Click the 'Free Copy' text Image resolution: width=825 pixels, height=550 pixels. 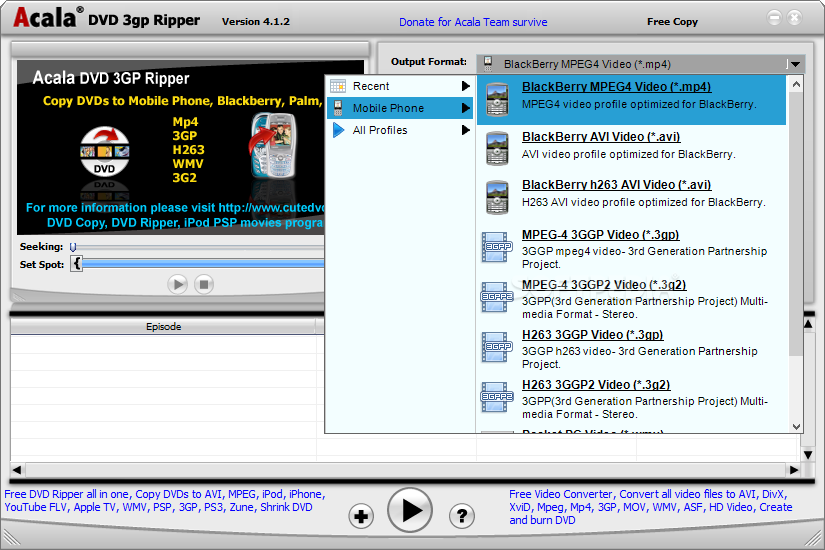coord(672,22)
